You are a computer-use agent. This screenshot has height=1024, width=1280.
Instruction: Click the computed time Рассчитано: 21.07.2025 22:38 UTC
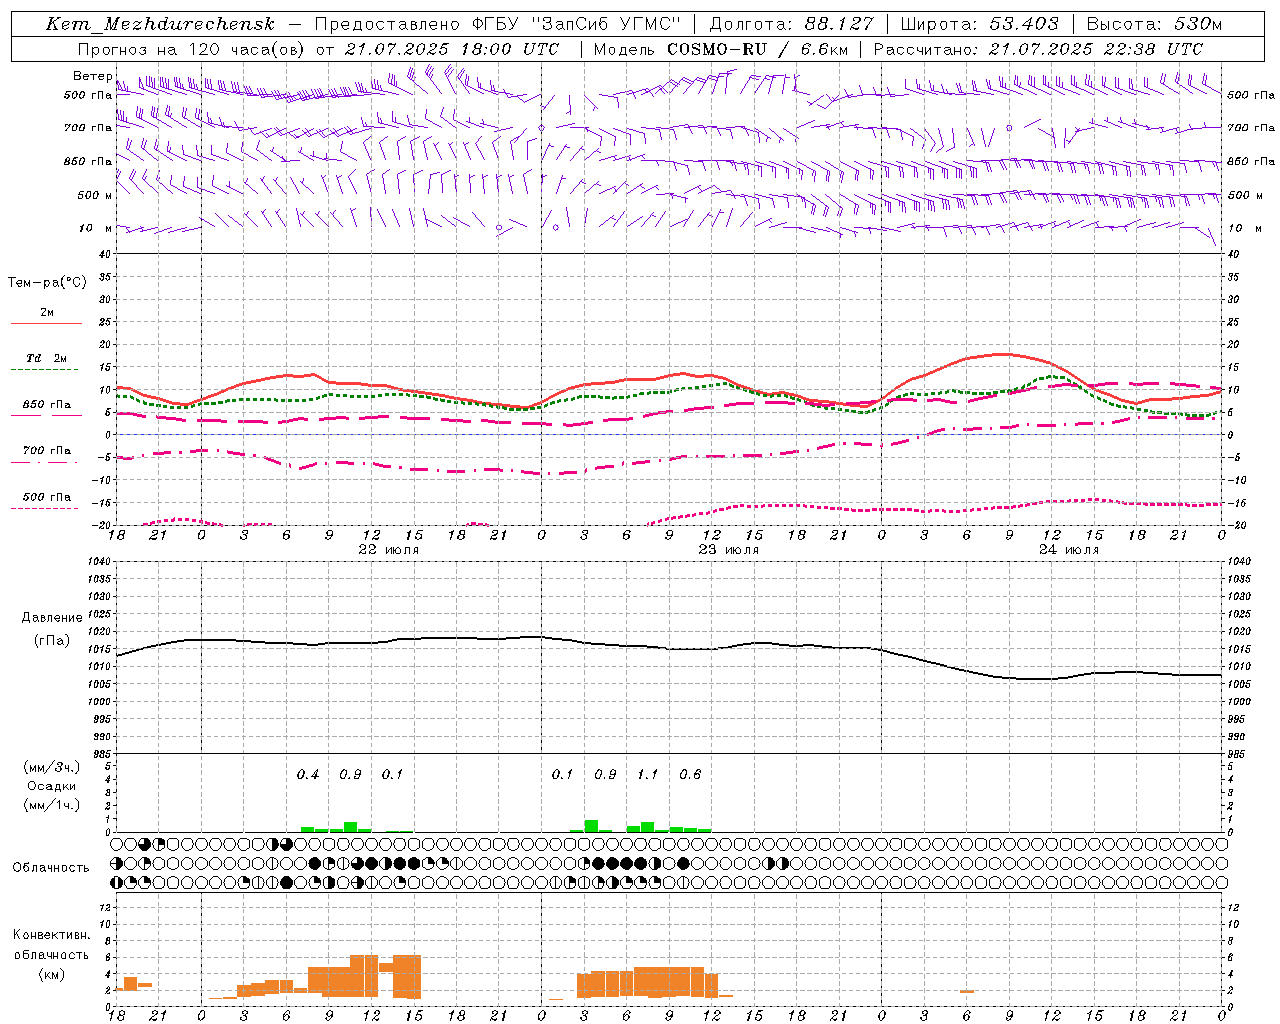[x=1038, y=49]
